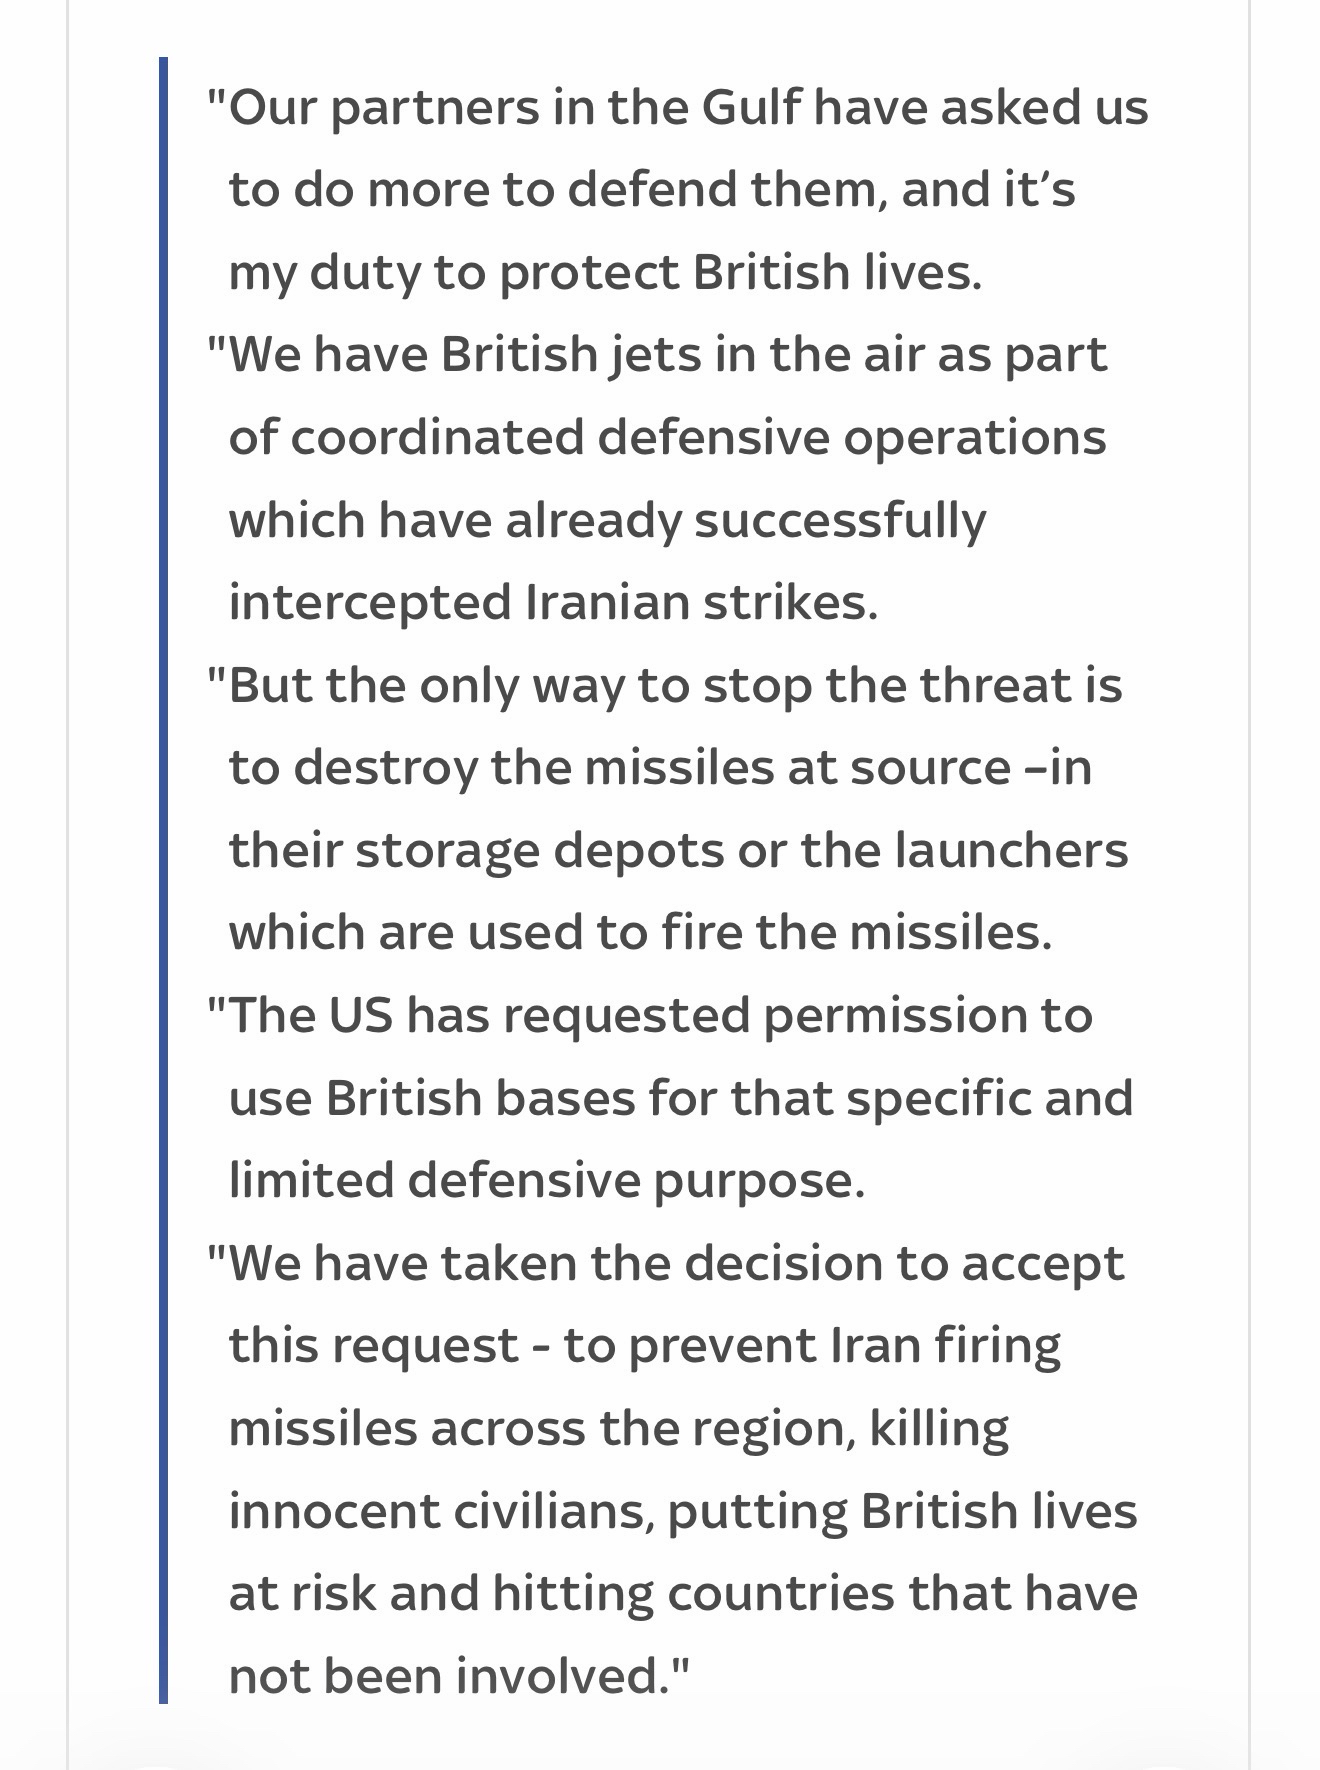Click the line "We have British jets in the air"
This screenshot has width=1320, height=1770.
(x=658, y=355)
